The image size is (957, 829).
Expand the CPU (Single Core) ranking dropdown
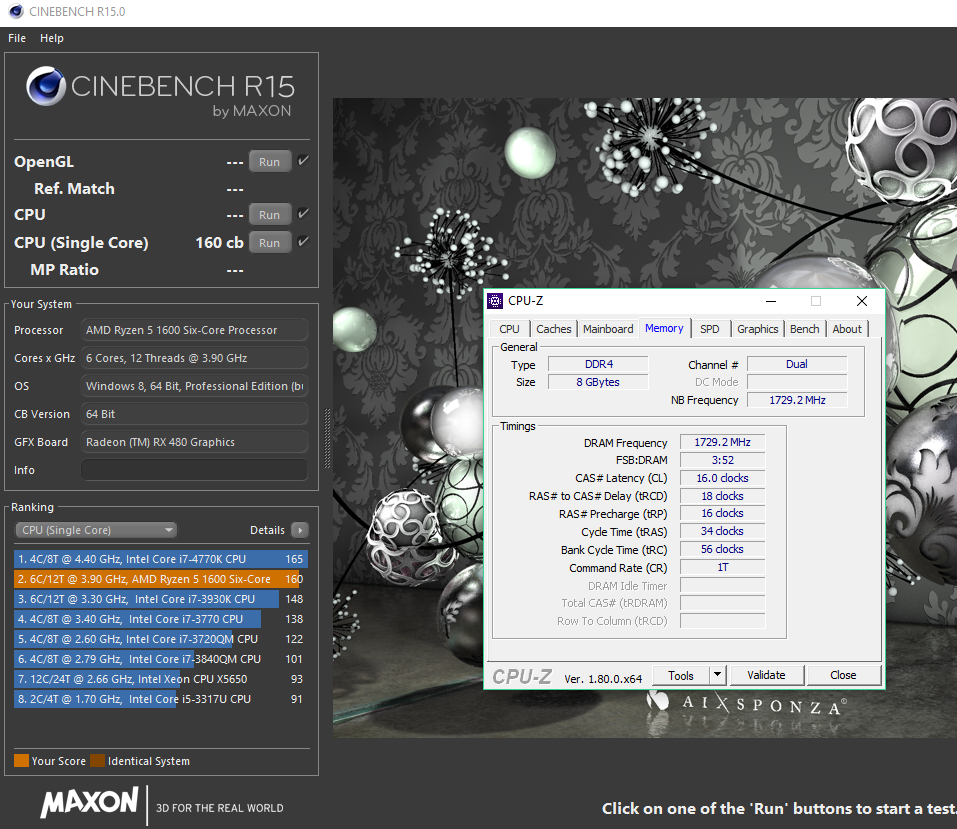[96, 530]
